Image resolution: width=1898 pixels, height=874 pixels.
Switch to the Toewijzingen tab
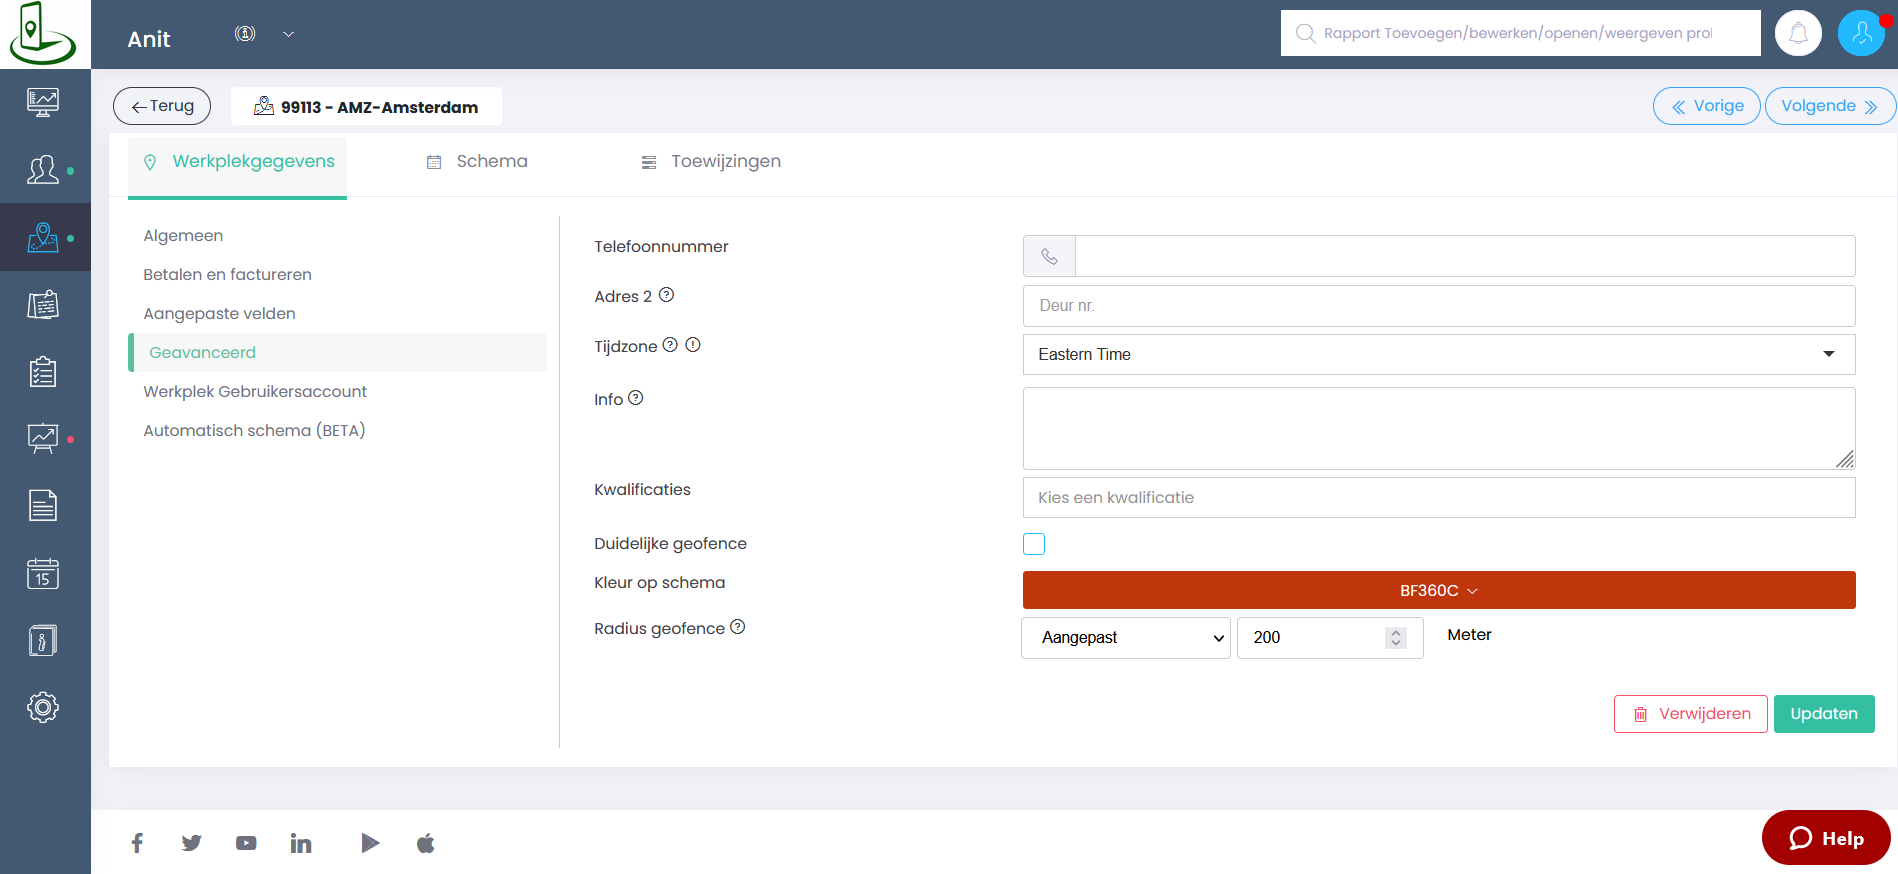pyautogui.click(x=711, y=162)
